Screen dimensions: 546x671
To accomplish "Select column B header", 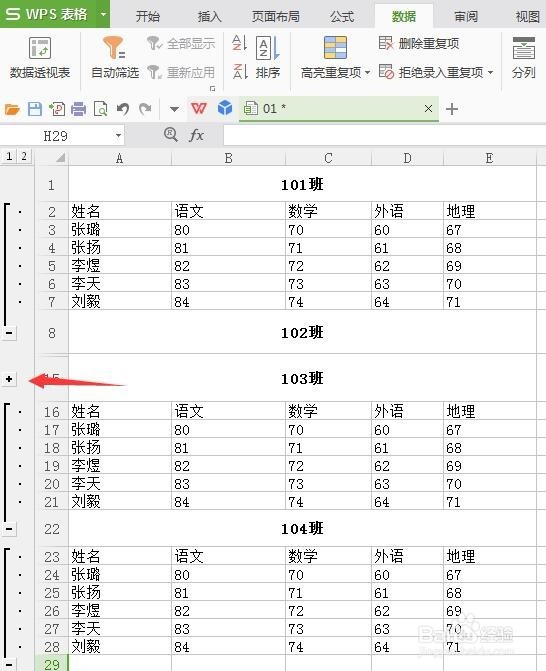I will click(228, 158).
